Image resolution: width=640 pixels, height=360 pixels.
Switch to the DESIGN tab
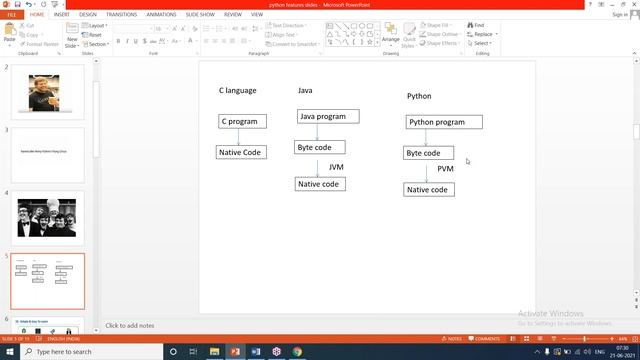tap(88, 14)
